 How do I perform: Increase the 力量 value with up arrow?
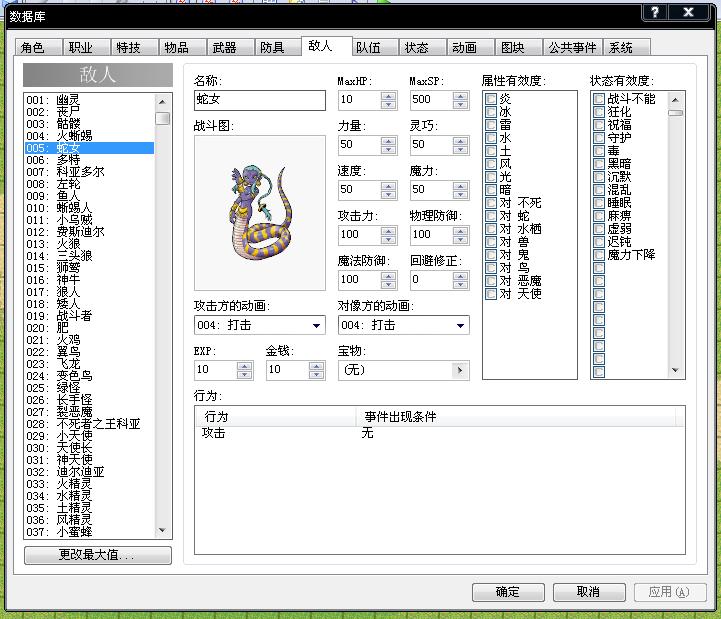(389, 141)
